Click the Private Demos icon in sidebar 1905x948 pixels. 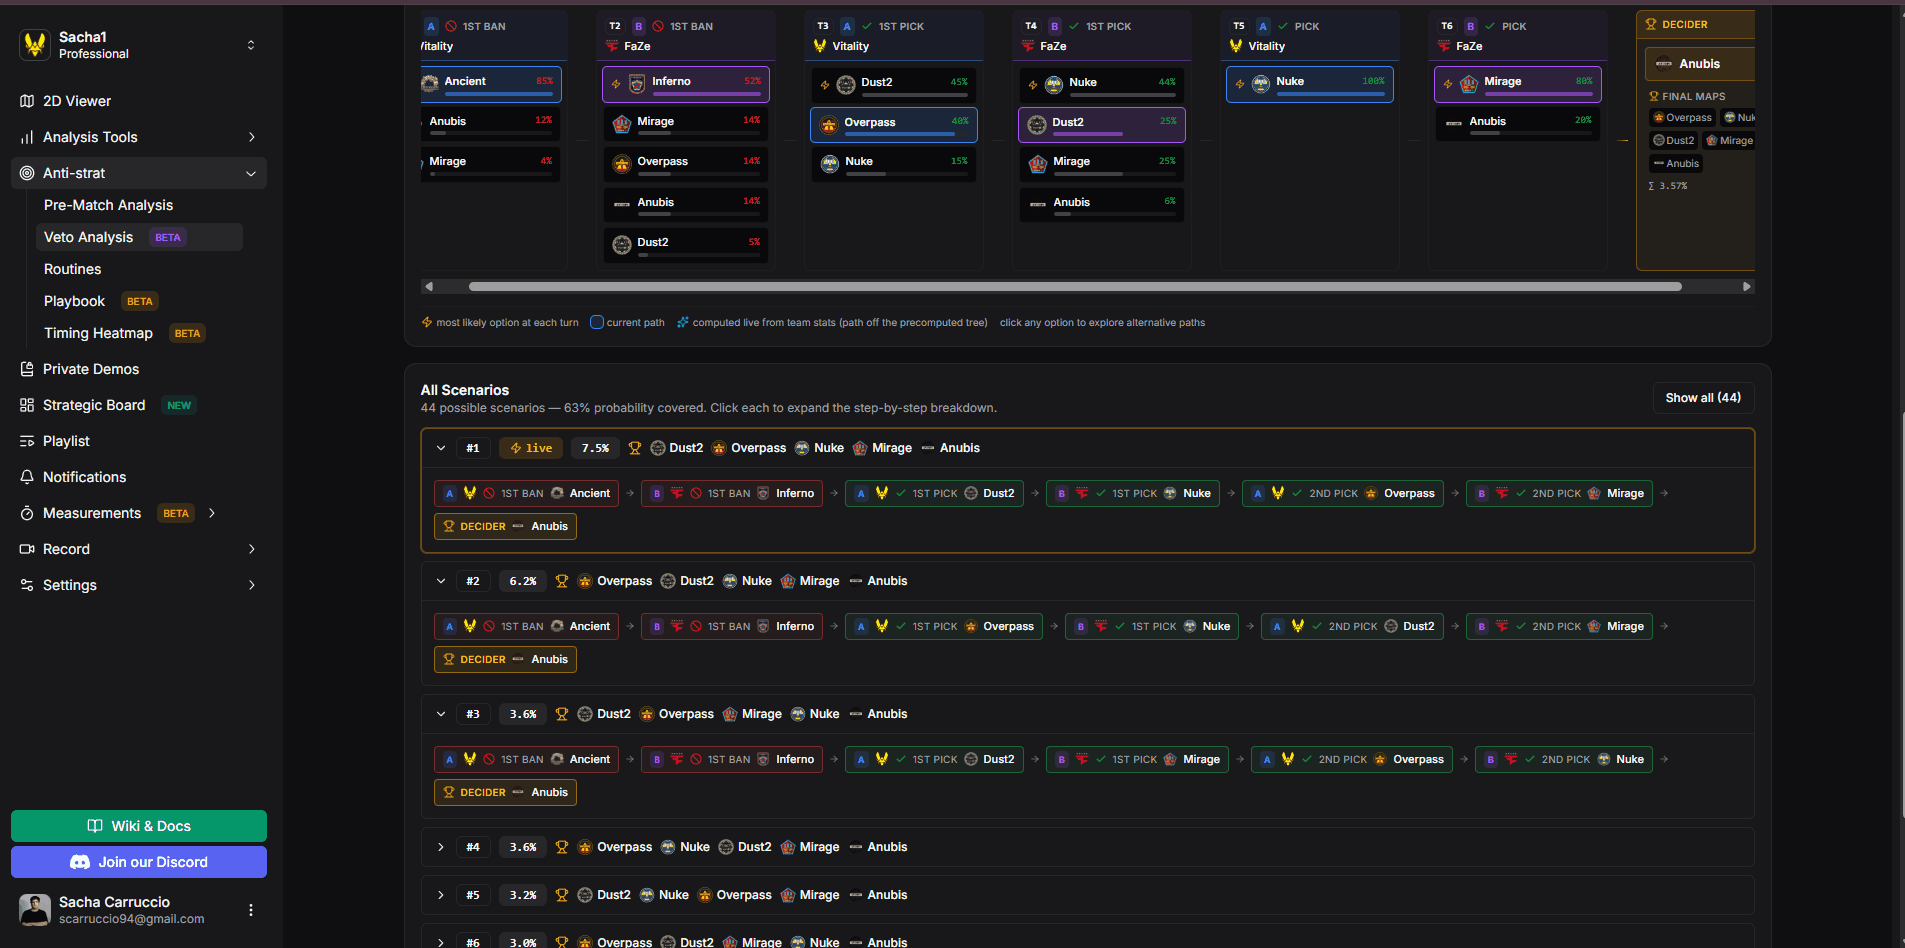(27, 369)
